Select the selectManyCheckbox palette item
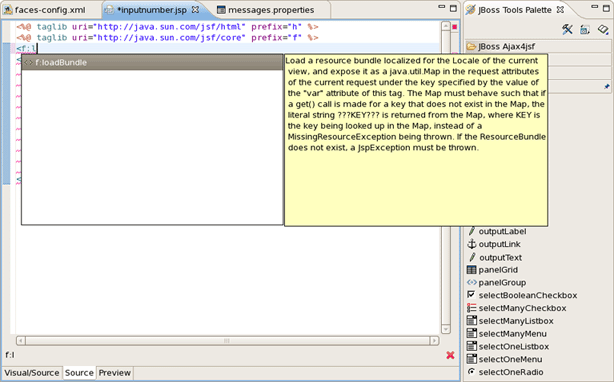The width and height of the screenshot is (614, 382). [x=517, y=308]
